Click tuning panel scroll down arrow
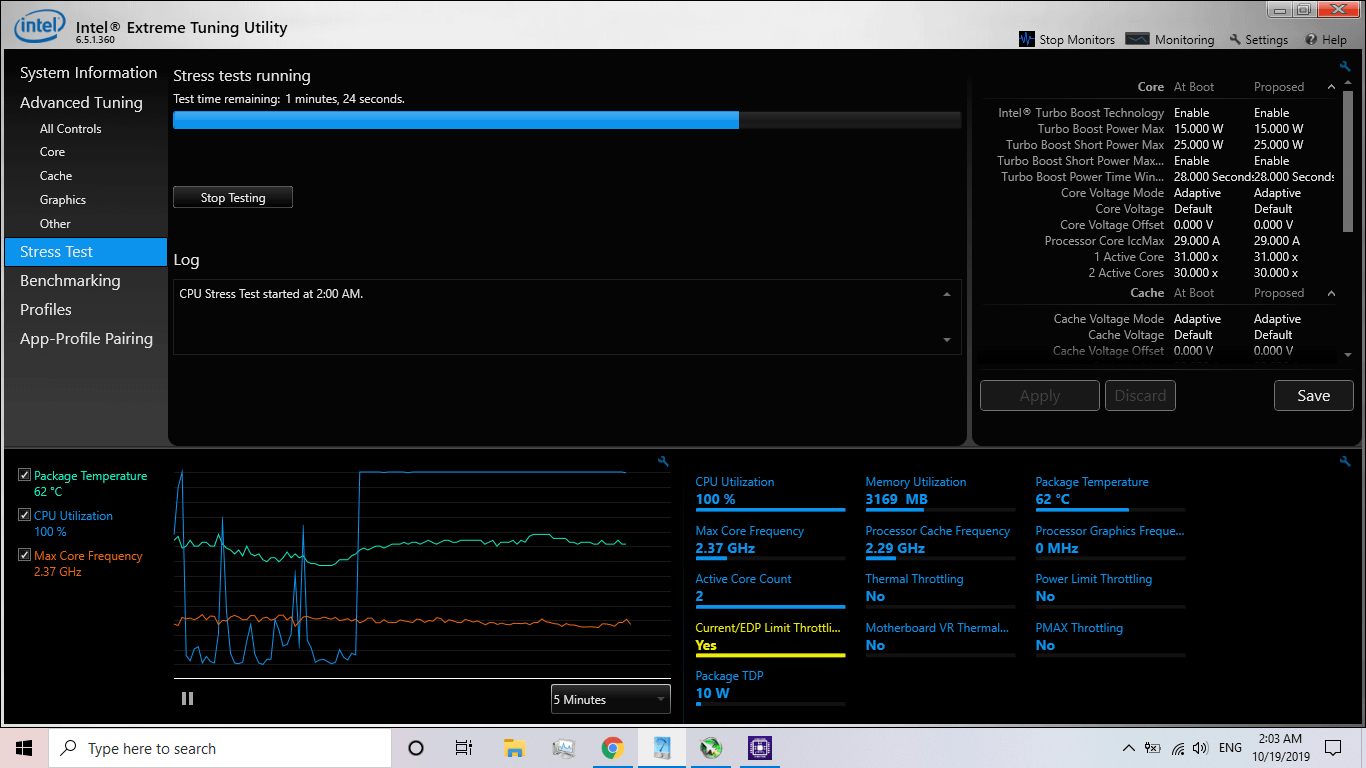 [x=1347, y=355]
